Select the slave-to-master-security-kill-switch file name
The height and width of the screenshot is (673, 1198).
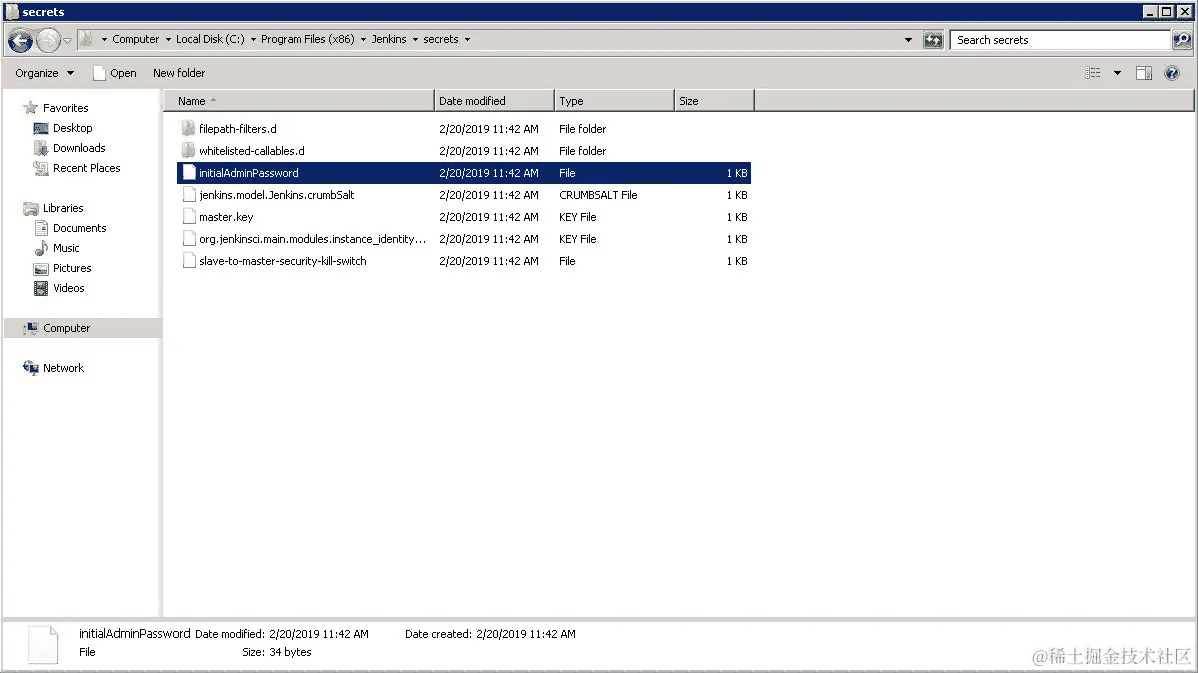point(283,261)
